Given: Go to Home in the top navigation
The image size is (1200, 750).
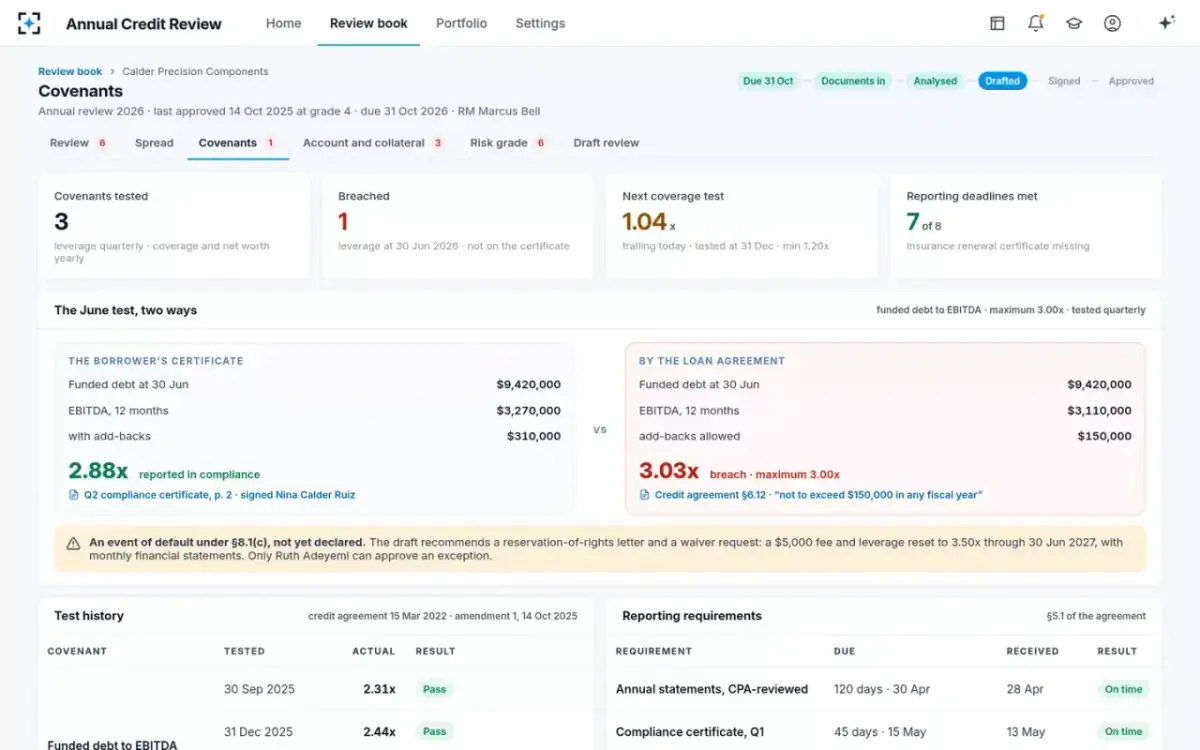Looking at the screenshot, I should (283, 23).
